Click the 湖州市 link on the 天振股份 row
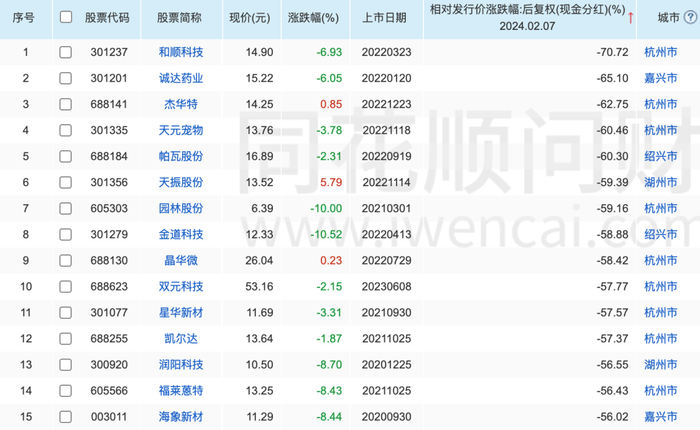The width and height of the screenshot is (700, 430). point(661,182)
